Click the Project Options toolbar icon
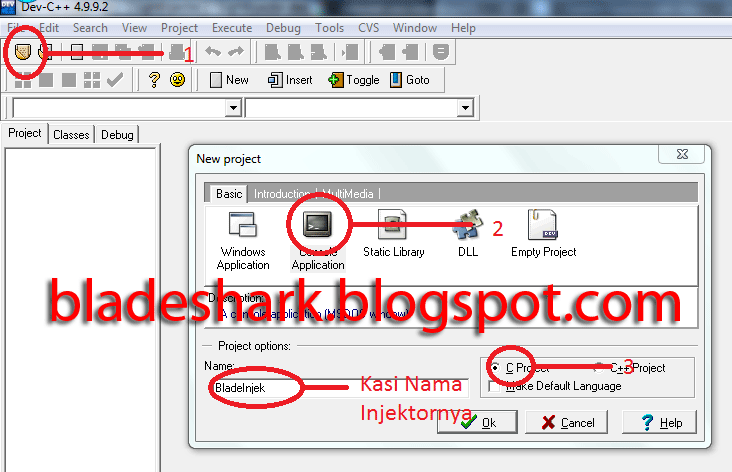732x472 pixels. (441, 52)
